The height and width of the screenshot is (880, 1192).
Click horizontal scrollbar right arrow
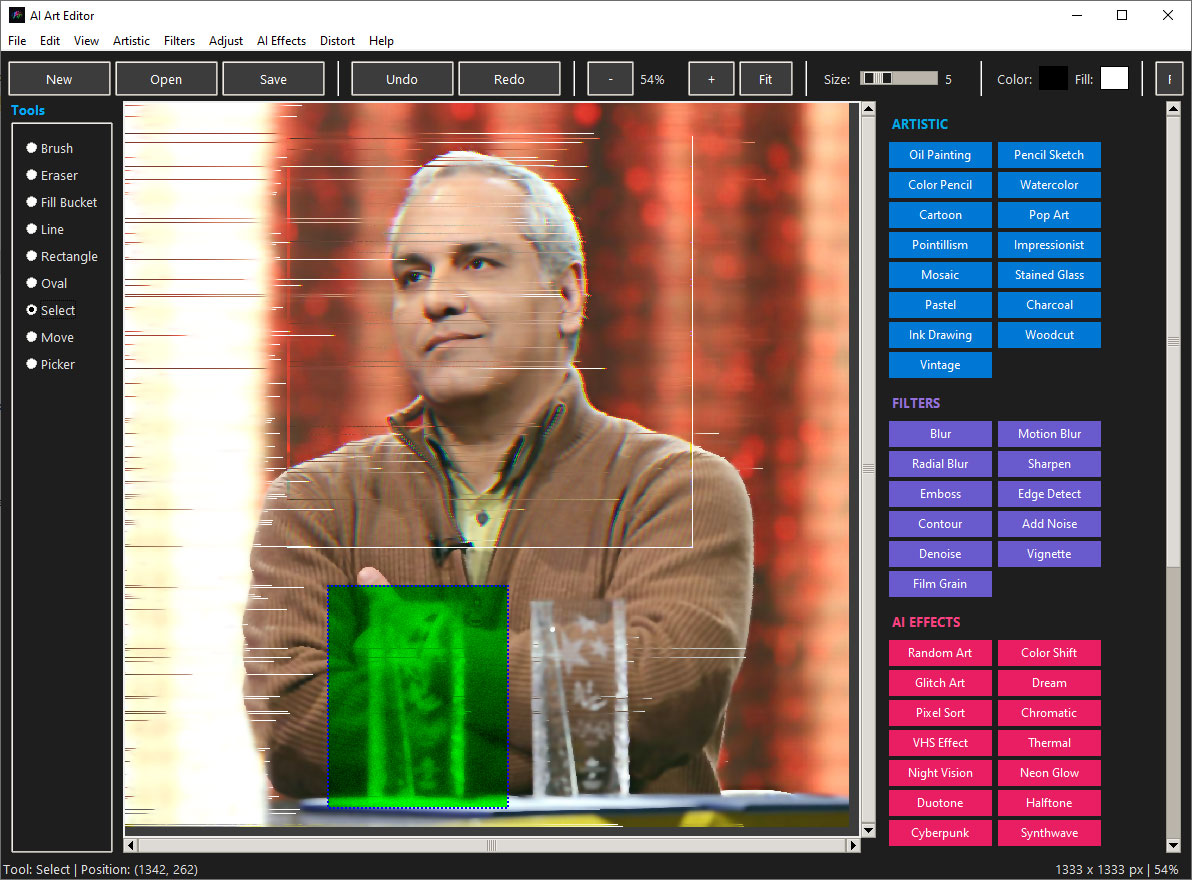pos(853,845)
